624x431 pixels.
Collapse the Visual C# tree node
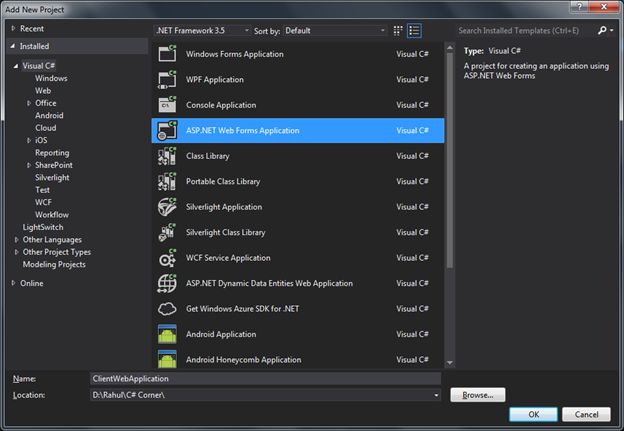pyautogui.click(x=16, y=66)
